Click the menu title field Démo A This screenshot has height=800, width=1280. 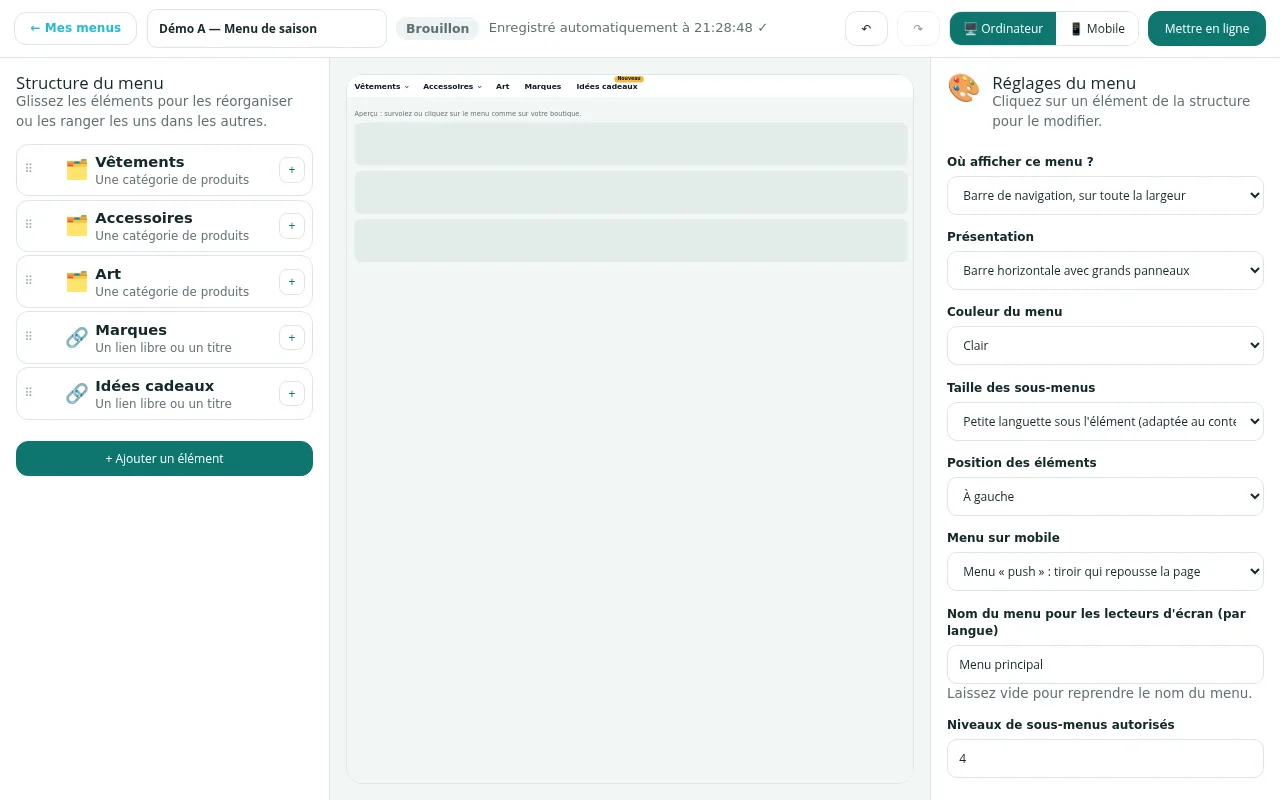click(267, 28)
